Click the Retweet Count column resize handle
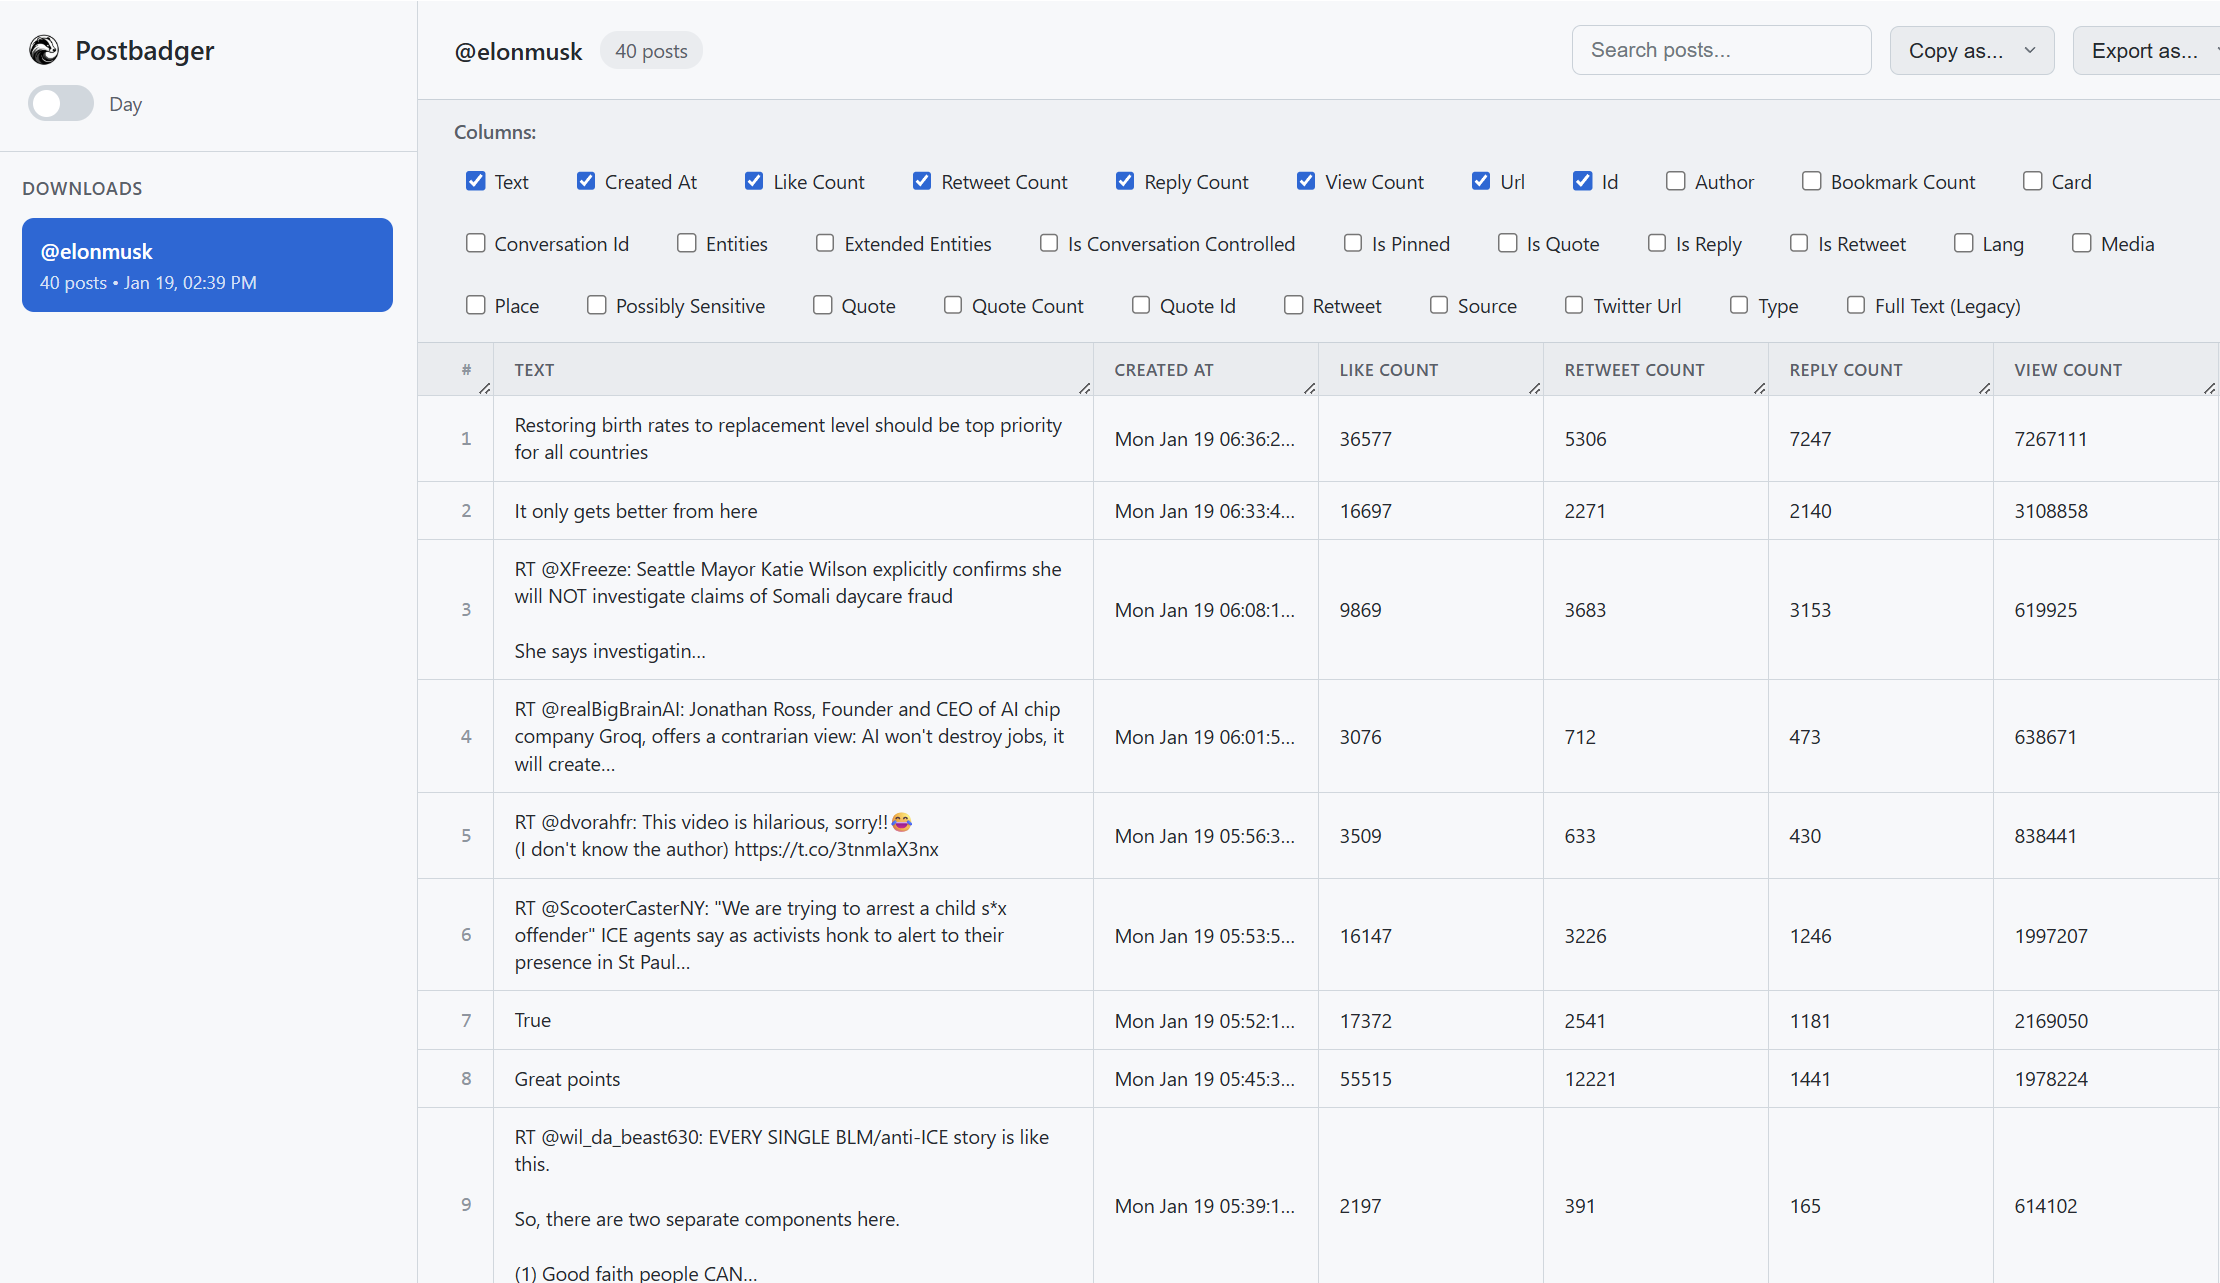 tap(1760, 388)
